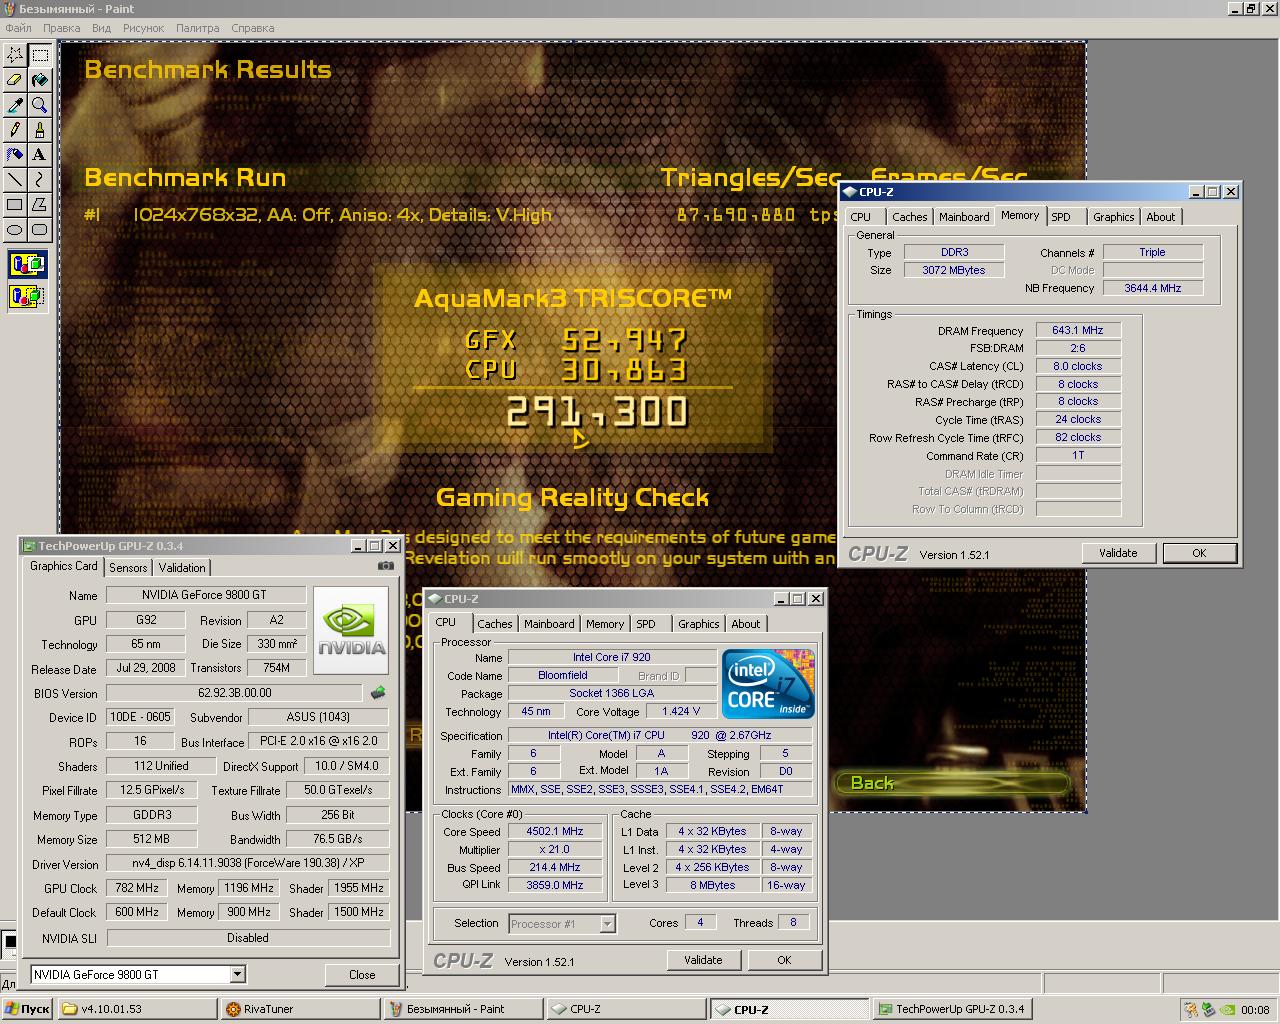Open Caches tab in CPU-Z processor info window
Screen dimensions: 1280x1024
[495, 624]
